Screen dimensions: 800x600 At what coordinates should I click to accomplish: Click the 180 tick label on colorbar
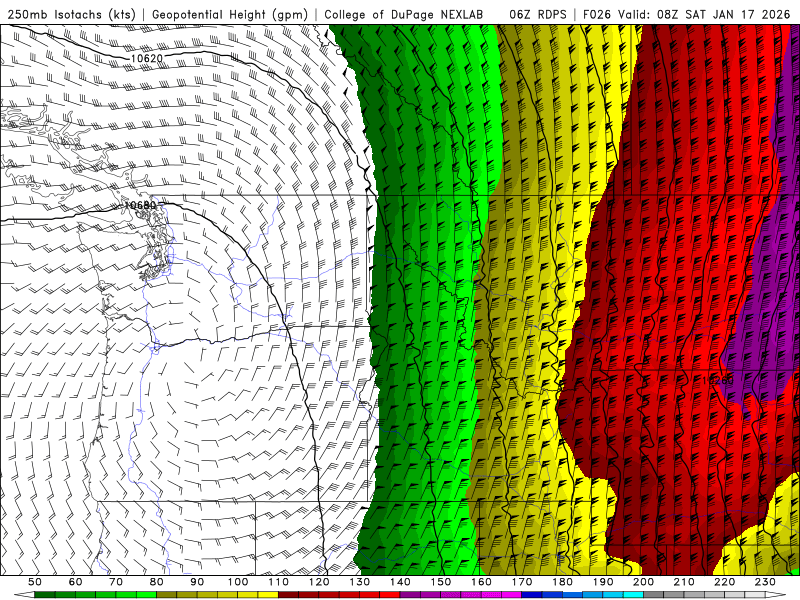(x=562, y=582)
